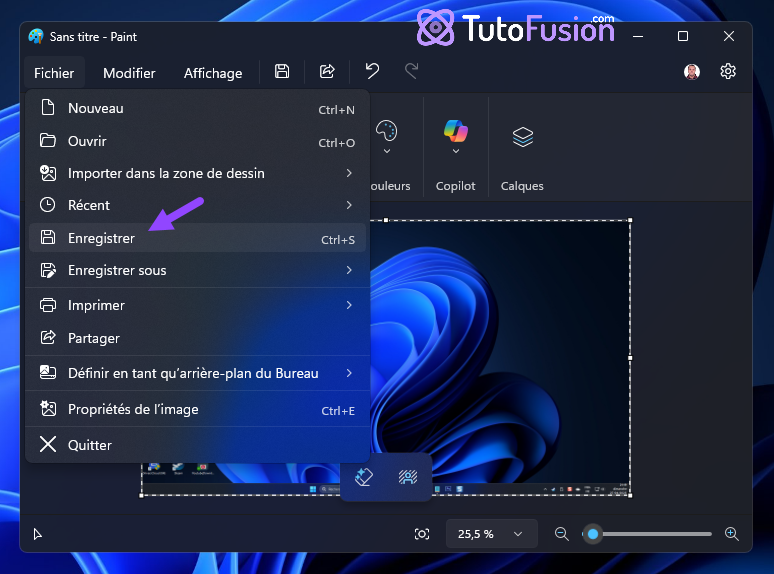Open the color palette editor icon
This screenshot has height=574, width=774.
coord(387,130)
